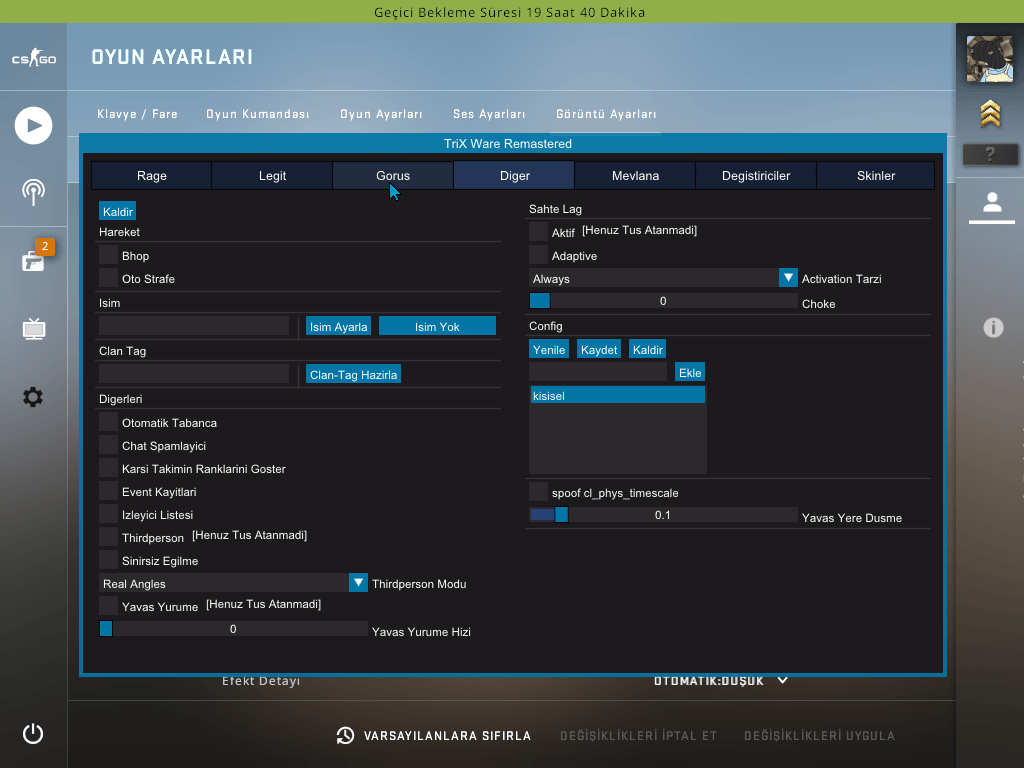Click the Yavas Yurume Hizi slider handle
The image size is (1024, 768).
[106, 628]
